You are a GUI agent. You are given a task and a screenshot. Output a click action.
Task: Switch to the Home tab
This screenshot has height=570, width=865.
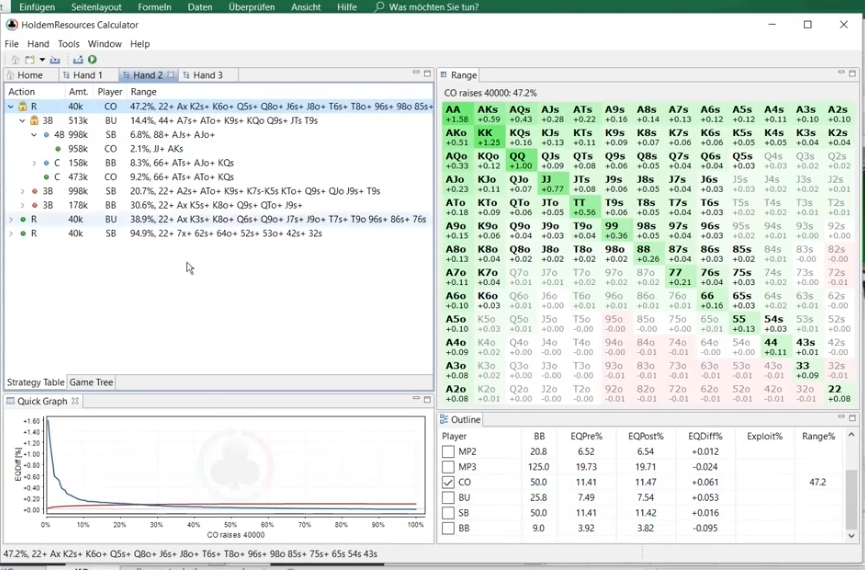(x=30, y=75)
